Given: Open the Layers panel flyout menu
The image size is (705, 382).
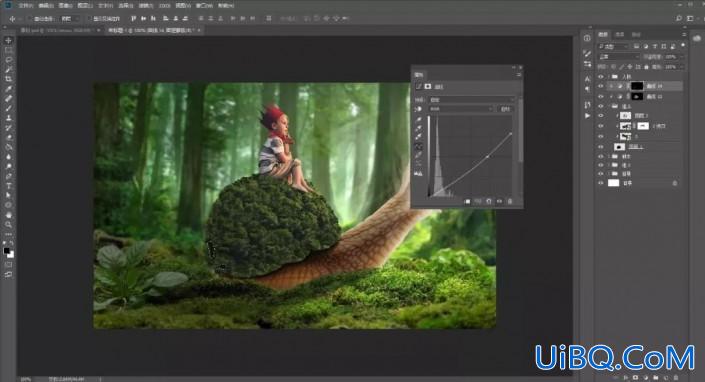Looking at the screenshot, I should pyautogui.click(x=684, y=35).
